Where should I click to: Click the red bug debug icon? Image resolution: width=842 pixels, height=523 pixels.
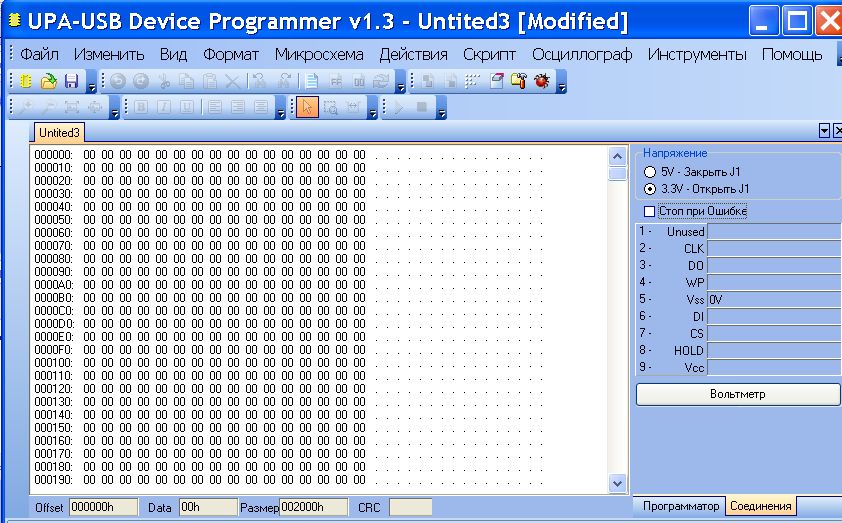pyautogui.click(x=542, y=81)
